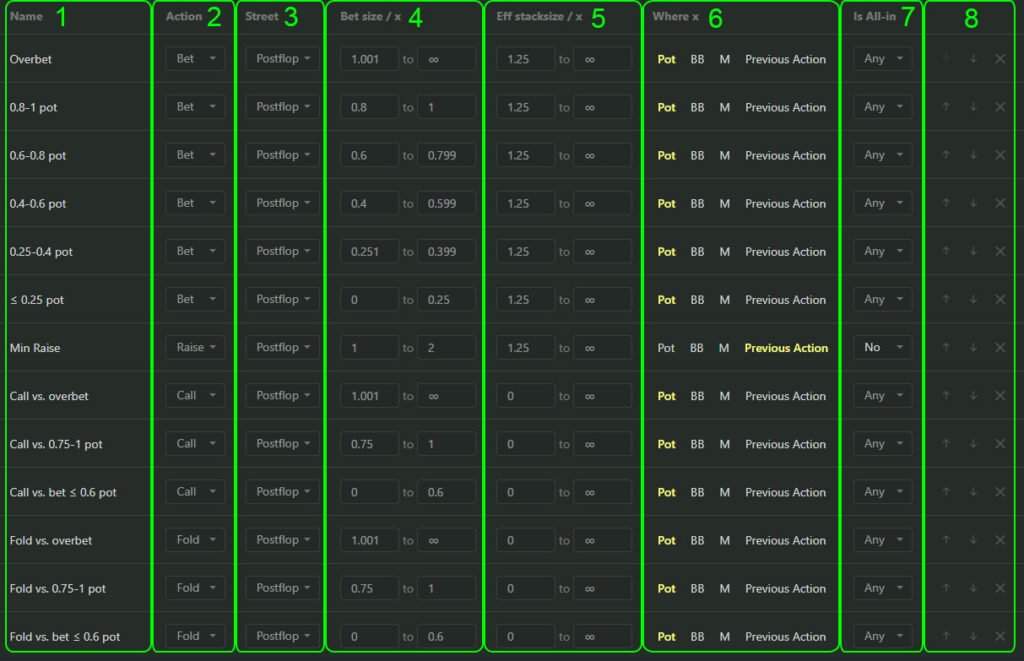Image resolution: width=1024 pixels, height=661 pixels.
Task: Move Call vs. overbet row up
Action: point(946,396)
